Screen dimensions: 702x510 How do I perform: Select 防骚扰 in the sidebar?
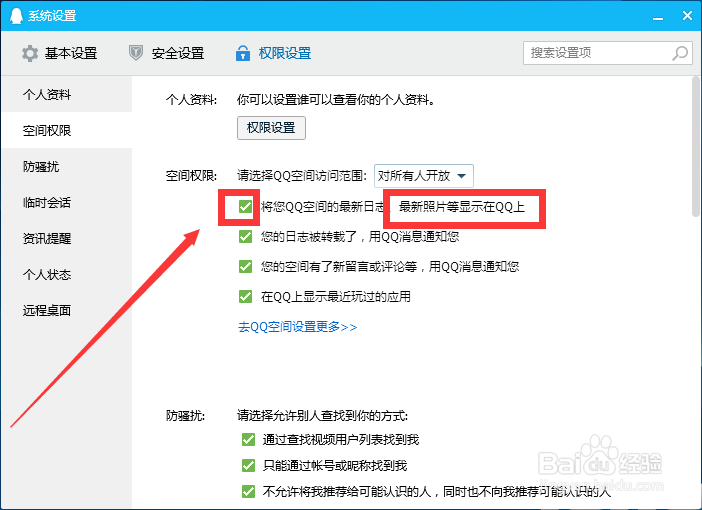[66, 167]
